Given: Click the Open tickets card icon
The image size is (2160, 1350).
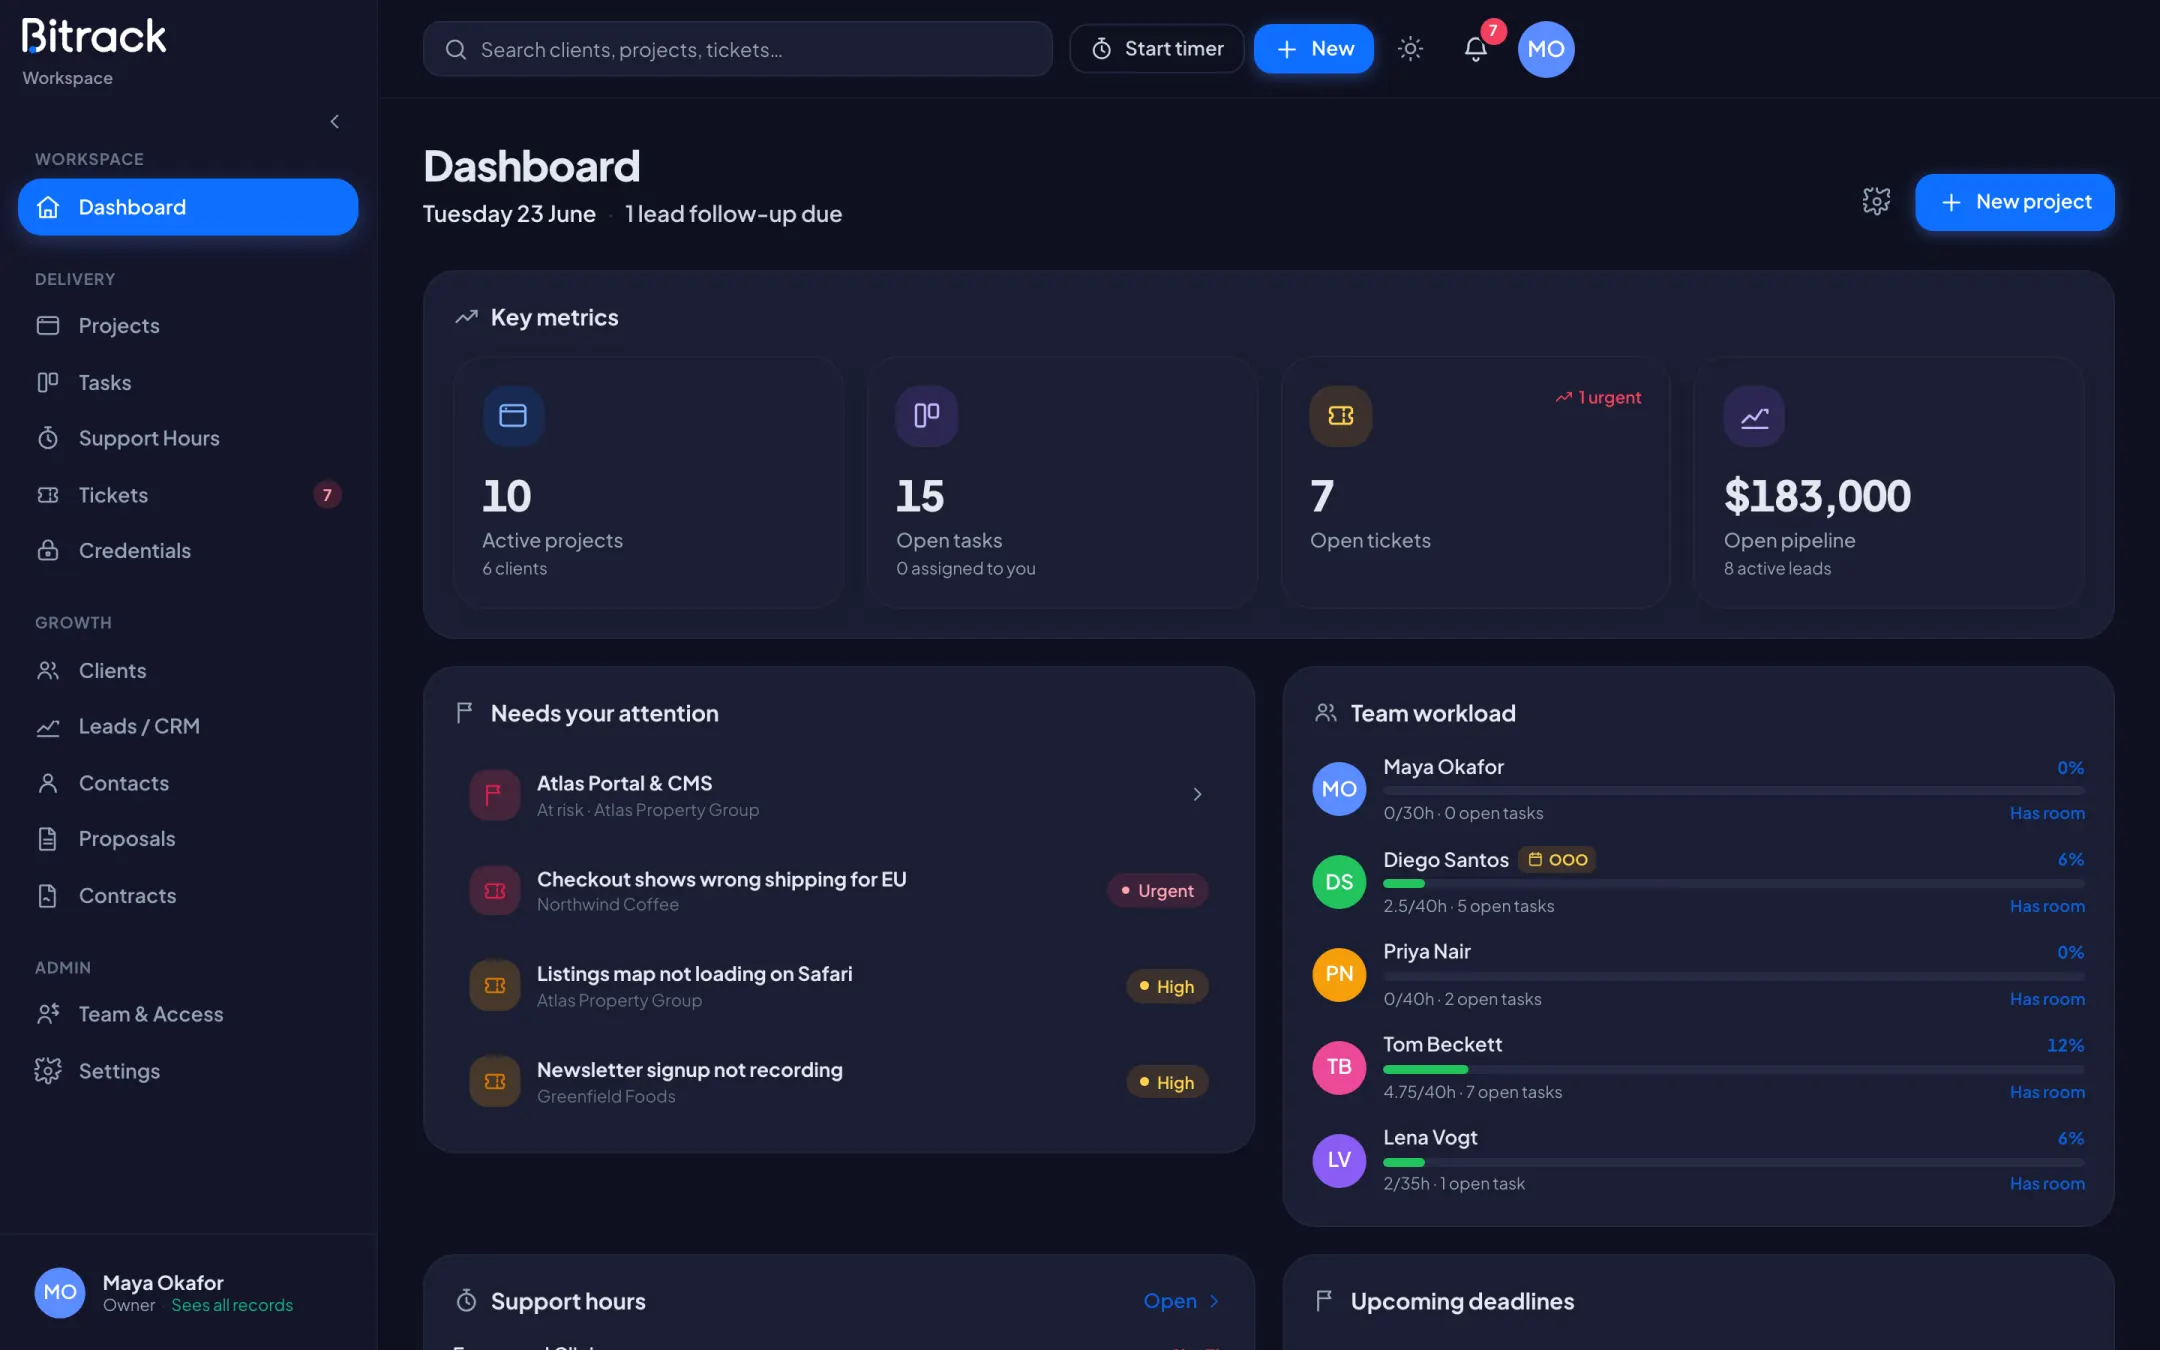Looking at the screenshot, I should [1341, 415].
